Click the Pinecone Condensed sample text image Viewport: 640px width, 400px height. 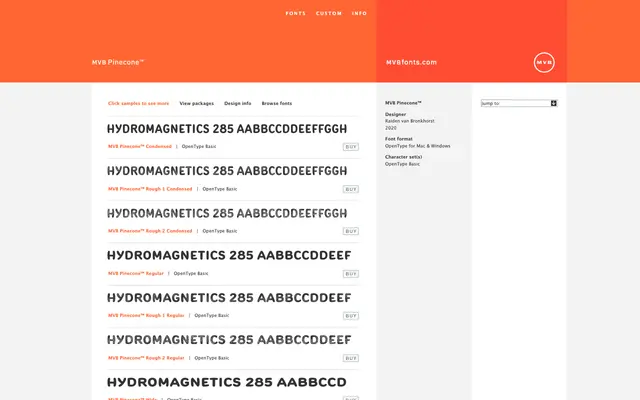(x=227, y=129)
